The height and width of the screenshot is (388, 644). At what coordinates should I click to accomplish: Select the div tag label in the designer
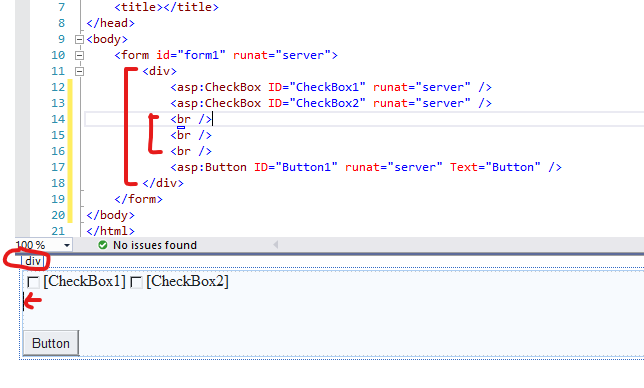33,261
